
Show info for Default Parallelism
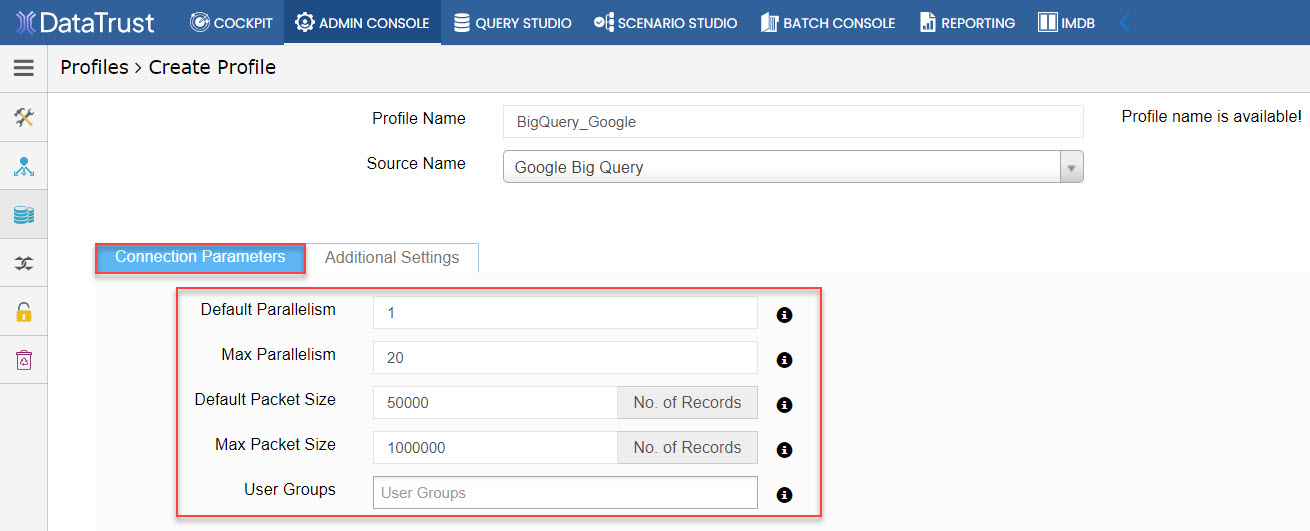point(785,315)
